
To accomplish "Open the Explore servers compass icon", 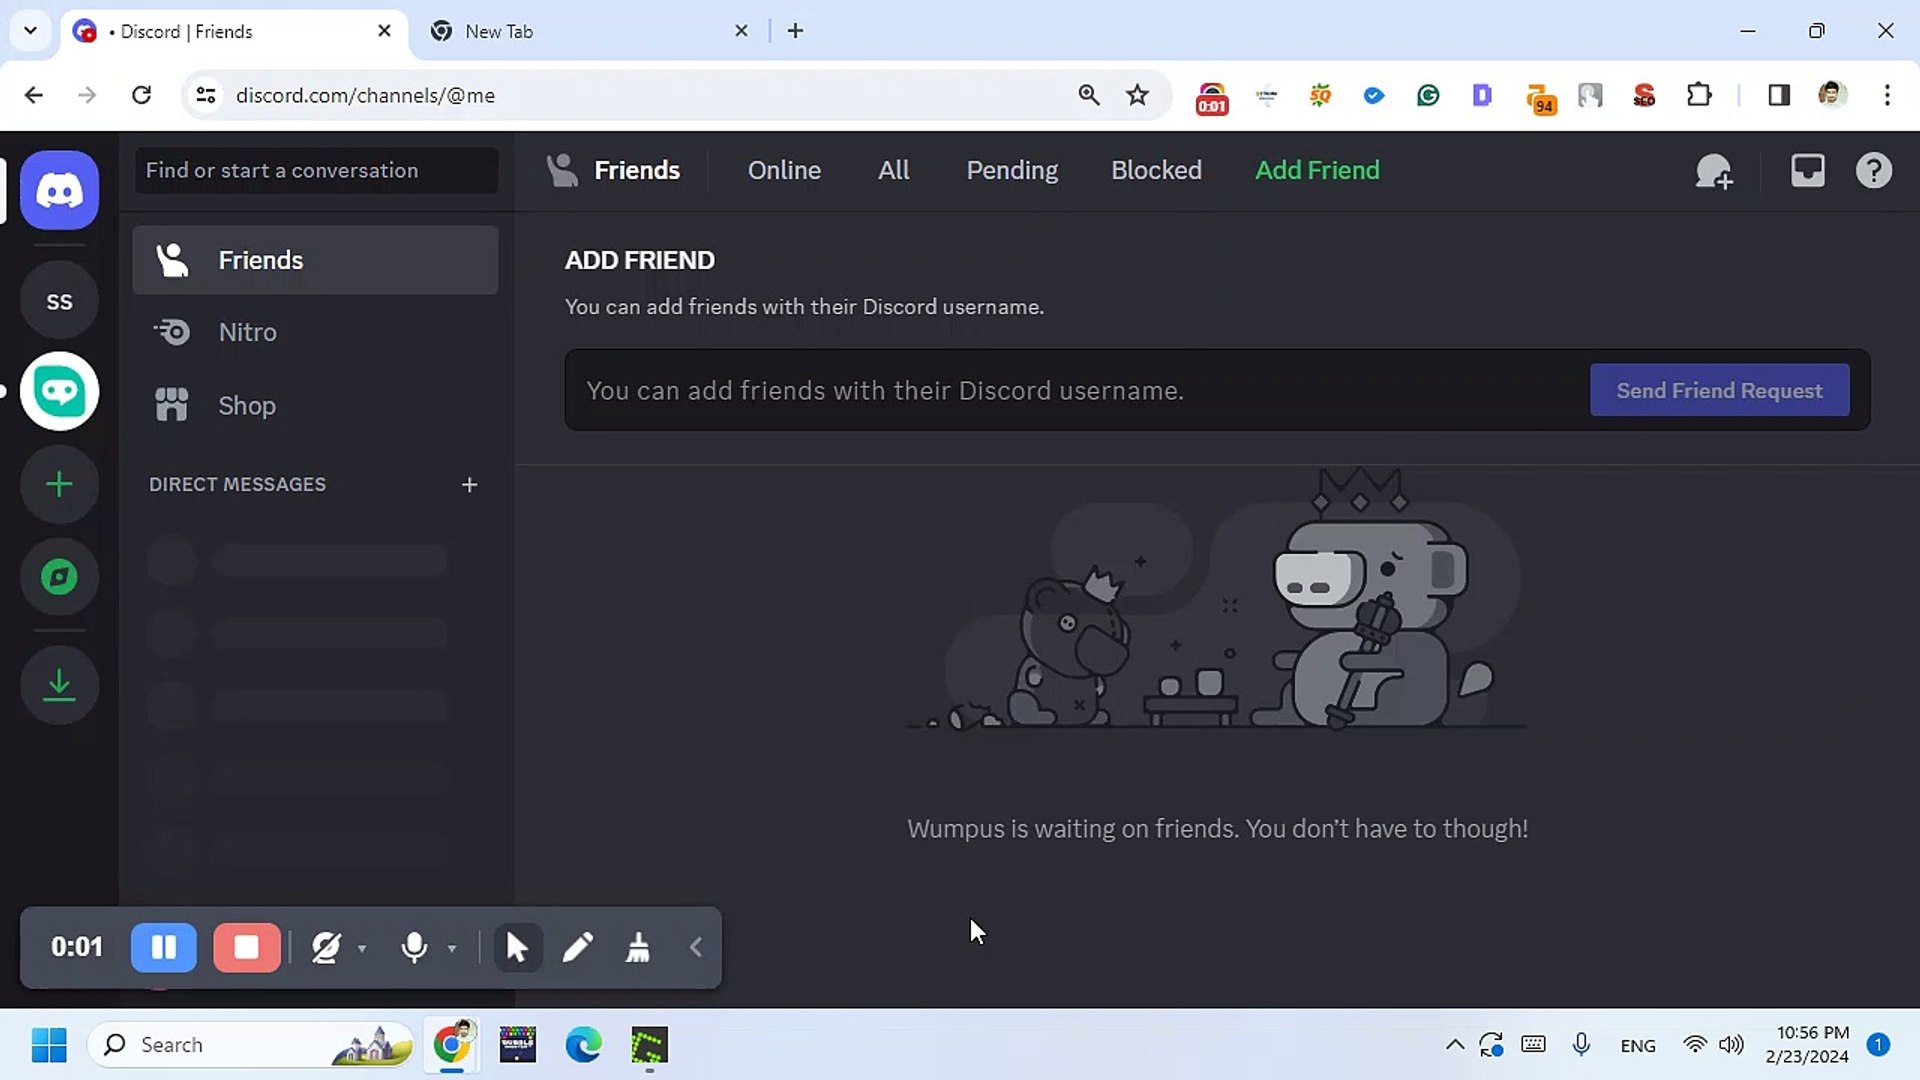I will click(x=59, y=576).
